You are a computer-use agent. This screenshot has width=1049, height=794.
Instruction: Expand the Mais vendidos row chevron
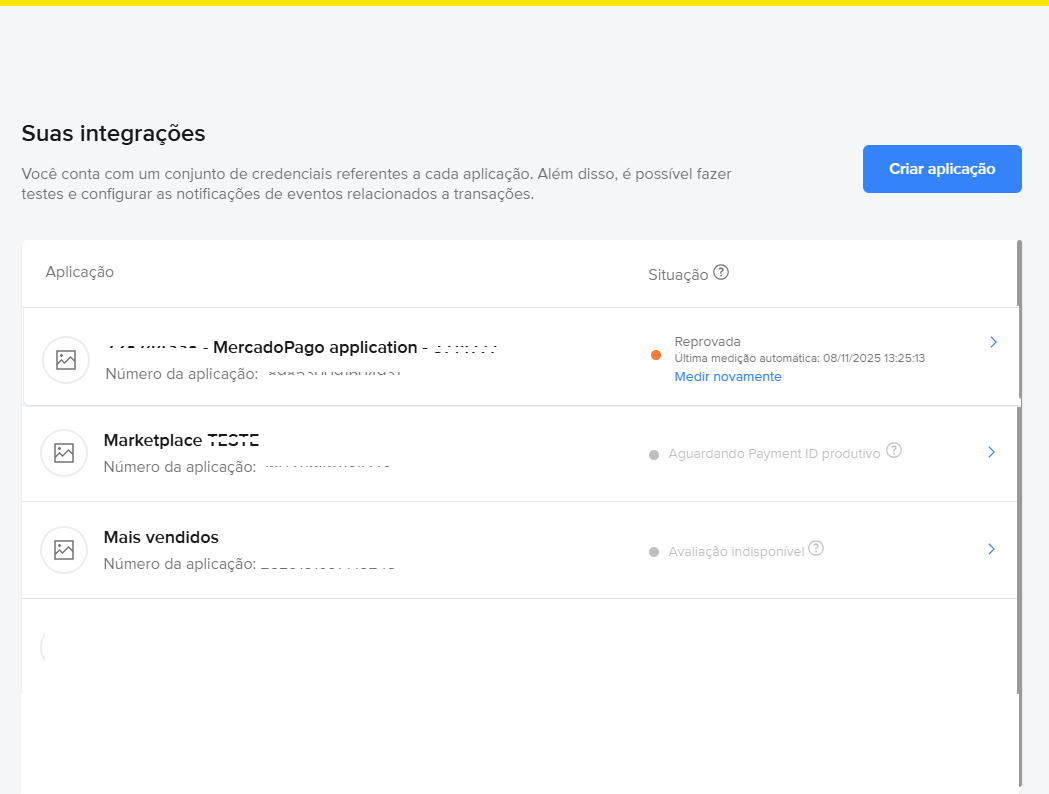(x=991, y=549)
